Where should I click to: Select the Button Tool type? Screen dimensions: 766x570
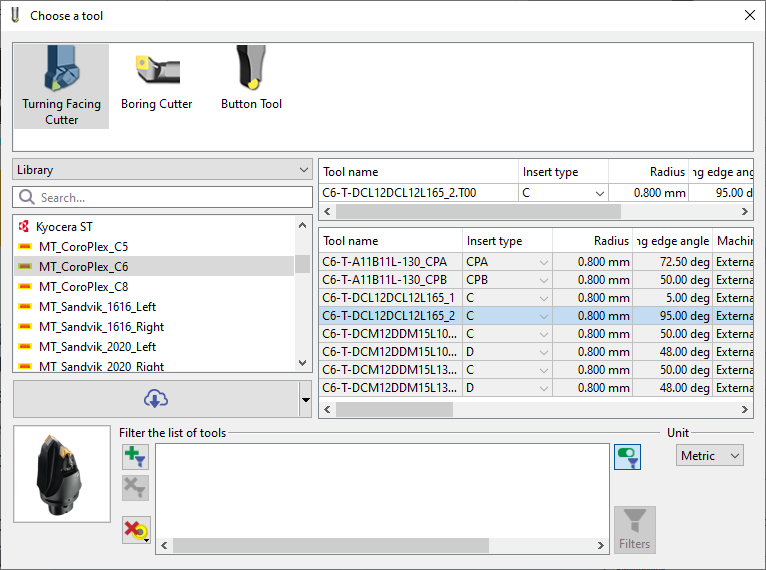[251, 80]
